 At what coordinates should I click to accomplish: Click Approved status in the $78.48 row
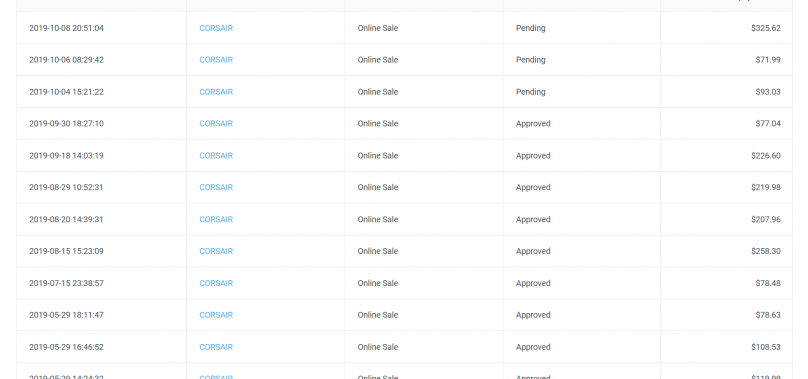(x=533, y=283)
